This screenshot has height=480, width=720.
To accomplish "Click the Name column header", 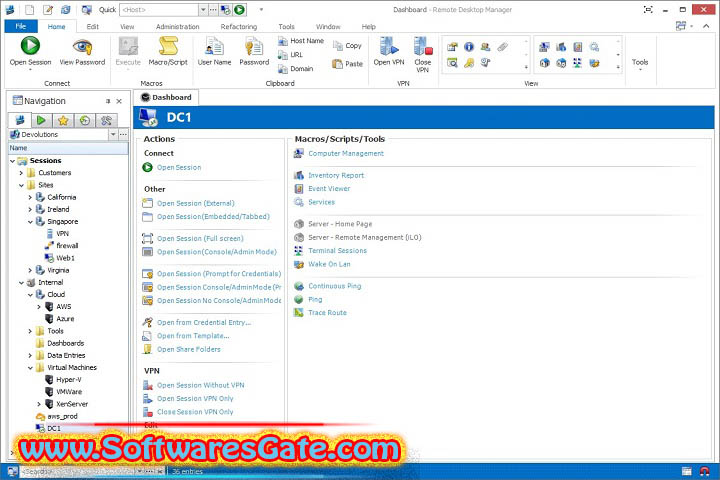I will [68, 148].
